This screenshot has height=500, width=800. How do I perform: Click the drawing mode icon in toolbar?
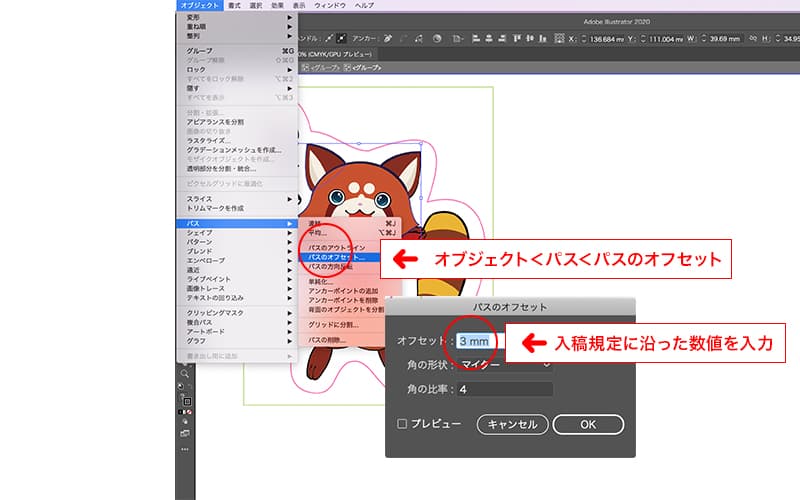[x=185, y=421]
